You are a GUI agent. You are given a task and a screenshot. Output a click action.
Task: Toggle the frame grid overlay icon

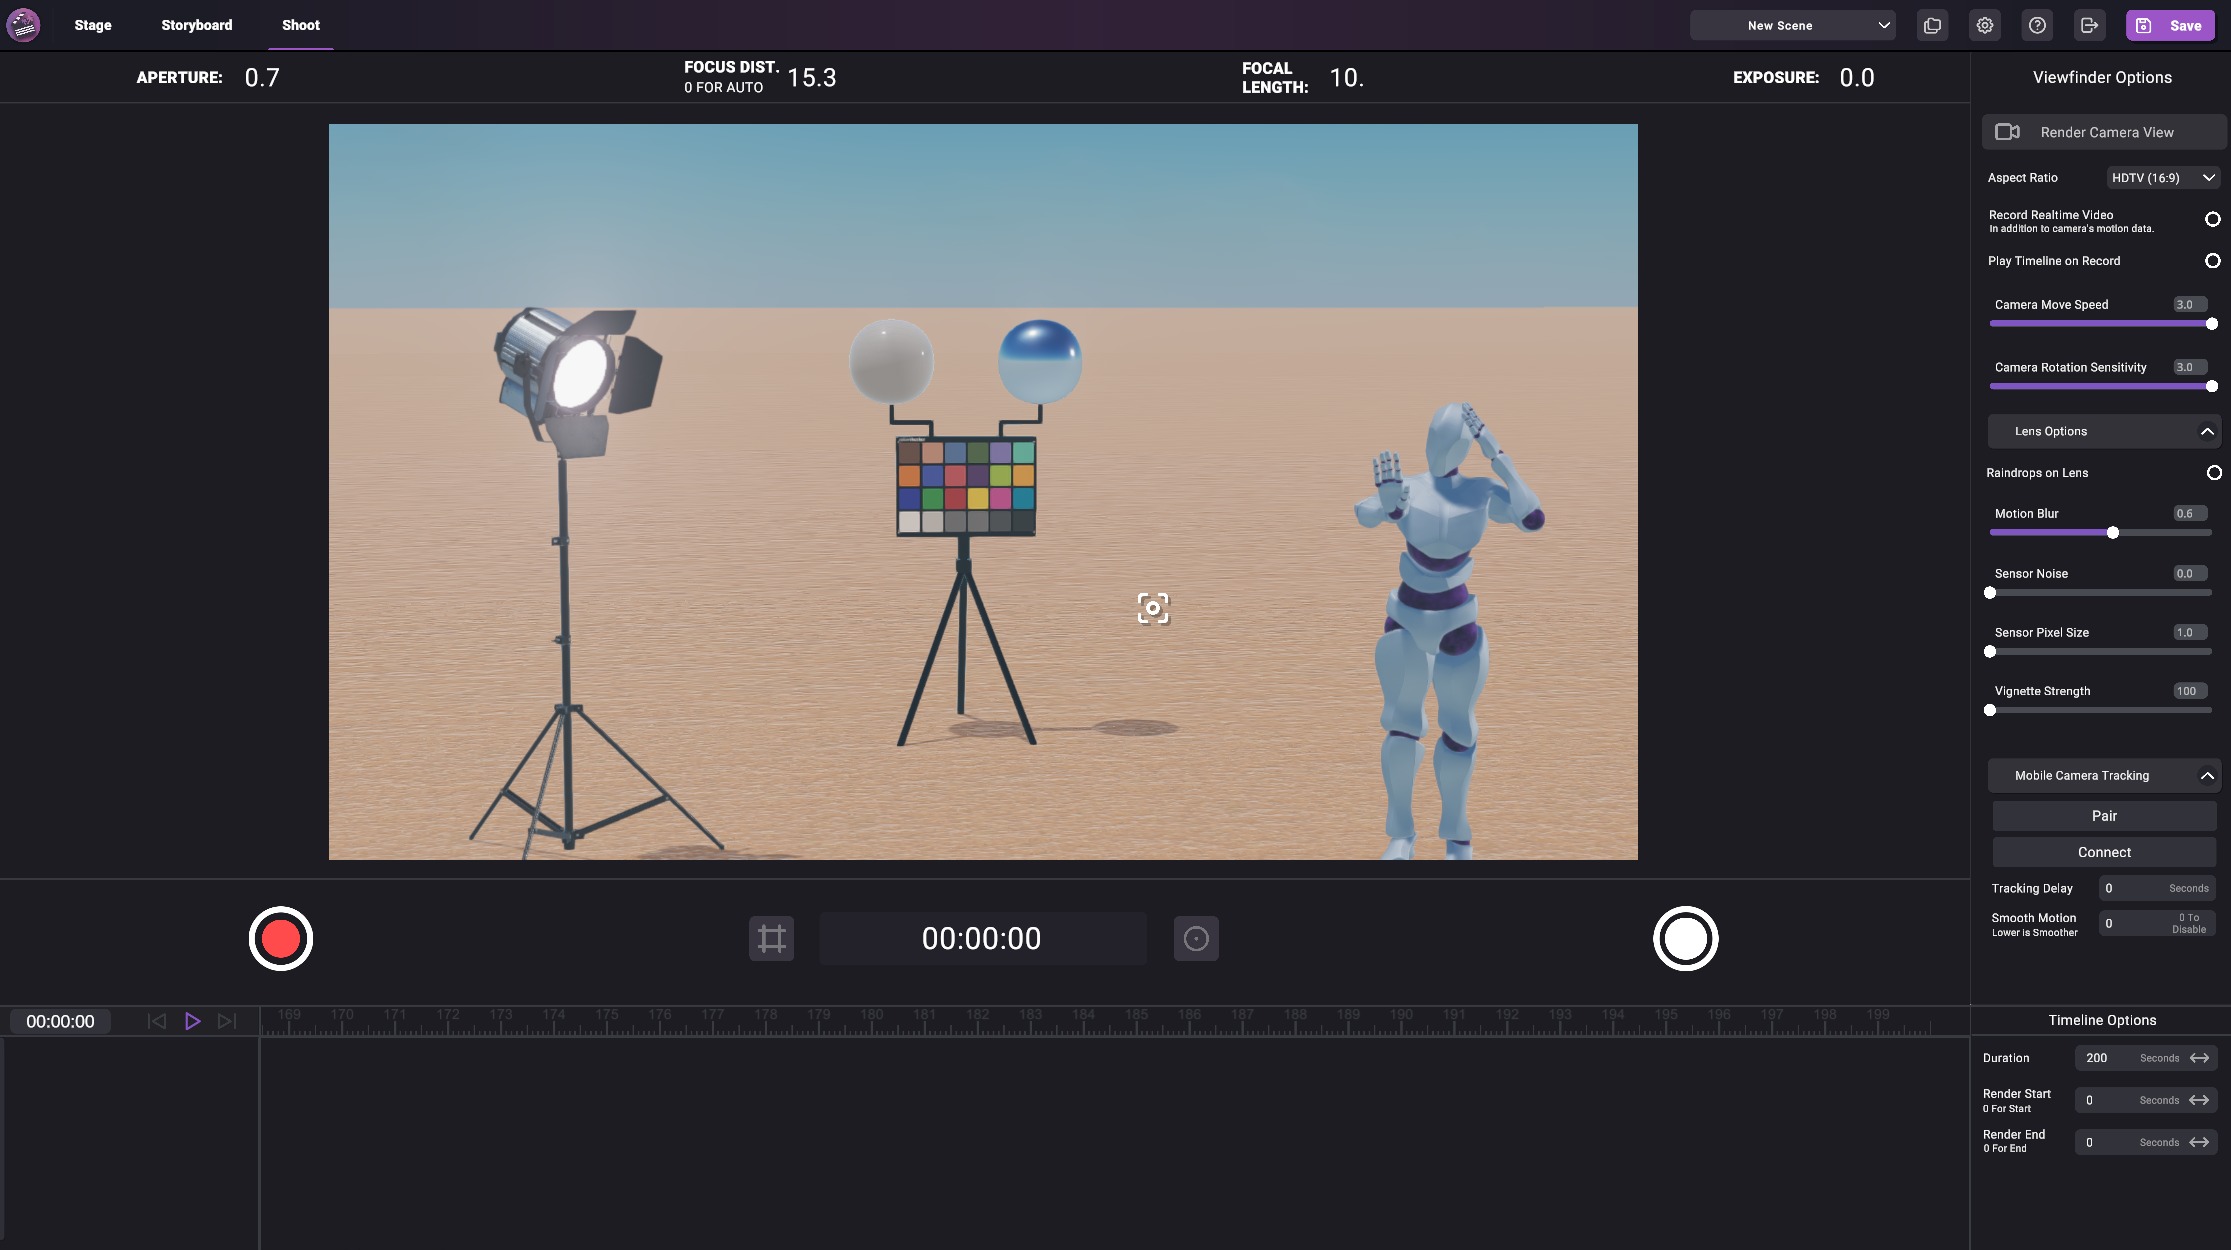(771, 938)
